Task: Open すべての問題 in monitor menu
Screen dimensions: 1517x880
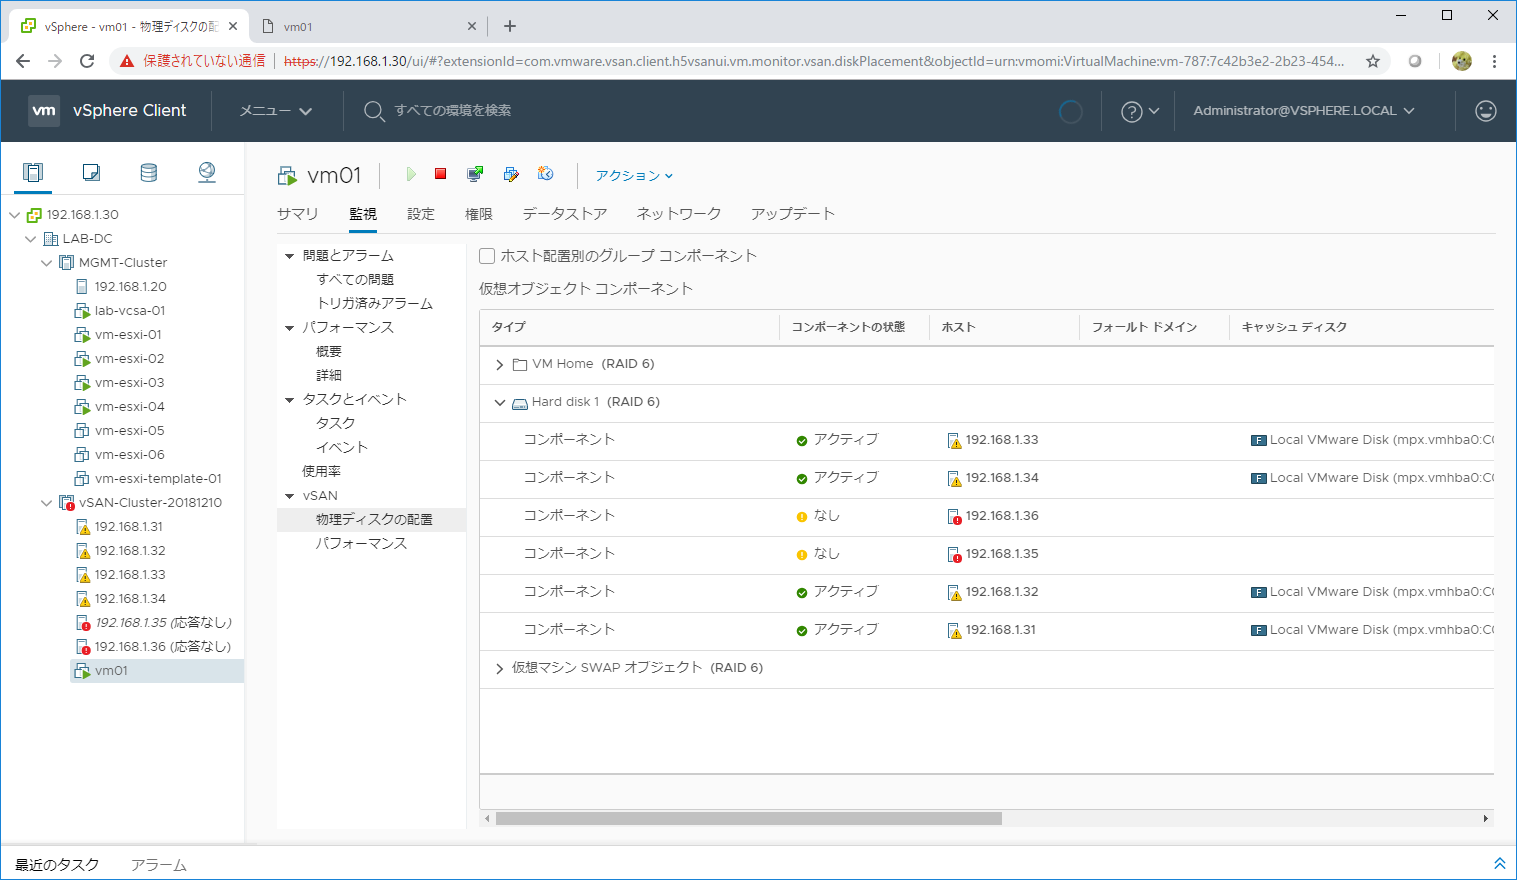Action: point(355,280)
